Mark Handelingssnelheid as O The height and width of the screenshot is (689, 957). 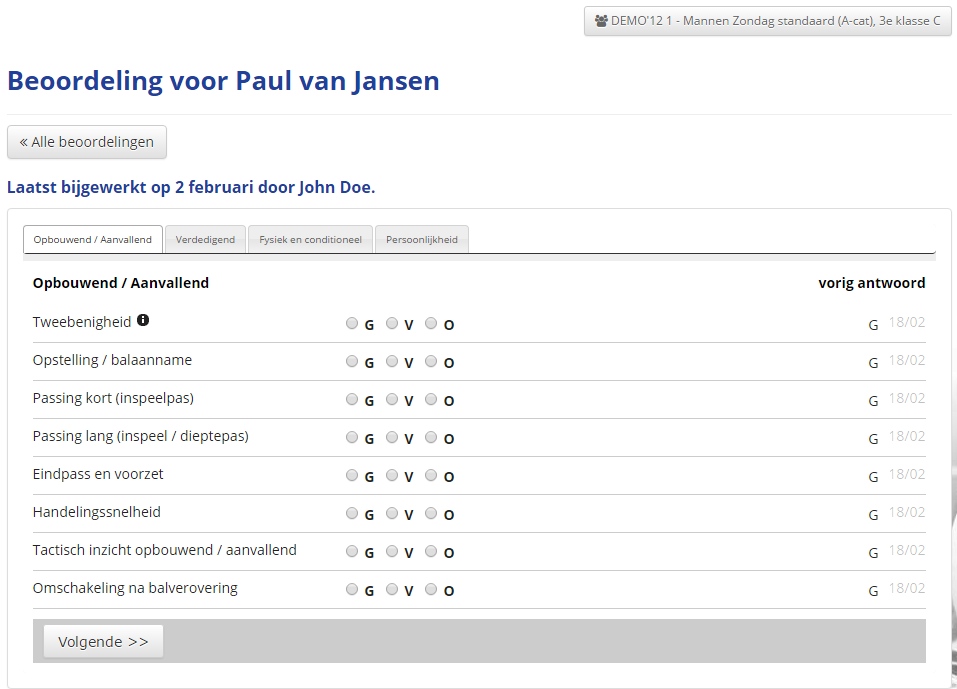(431, 513)
